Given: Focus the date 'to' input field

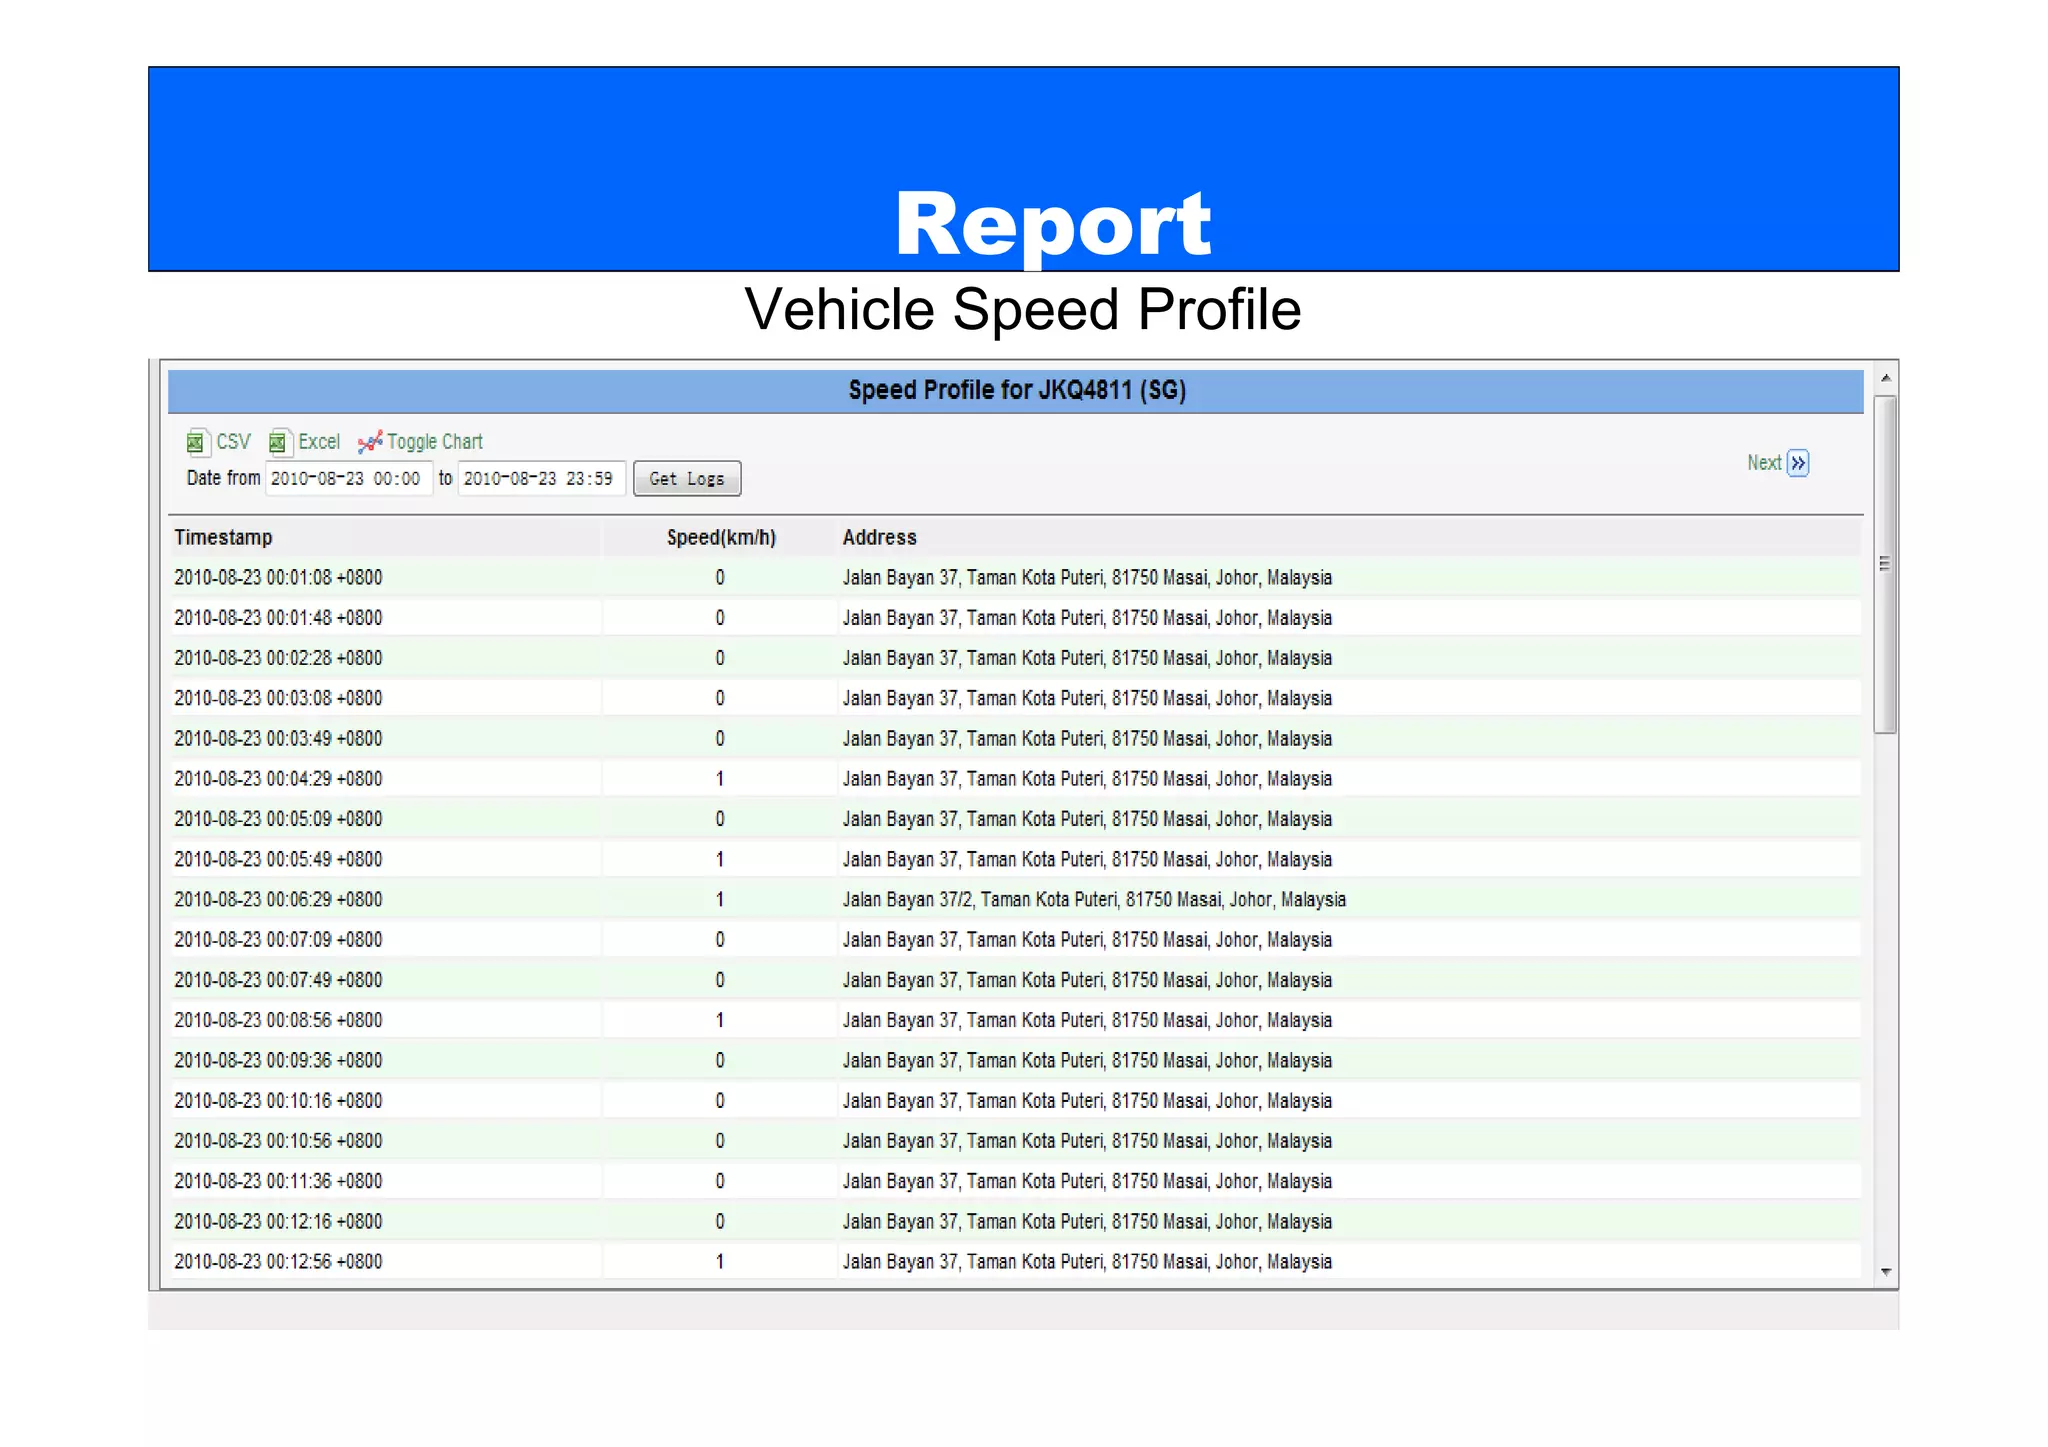Looking at the screenshot, I should 541,478.
